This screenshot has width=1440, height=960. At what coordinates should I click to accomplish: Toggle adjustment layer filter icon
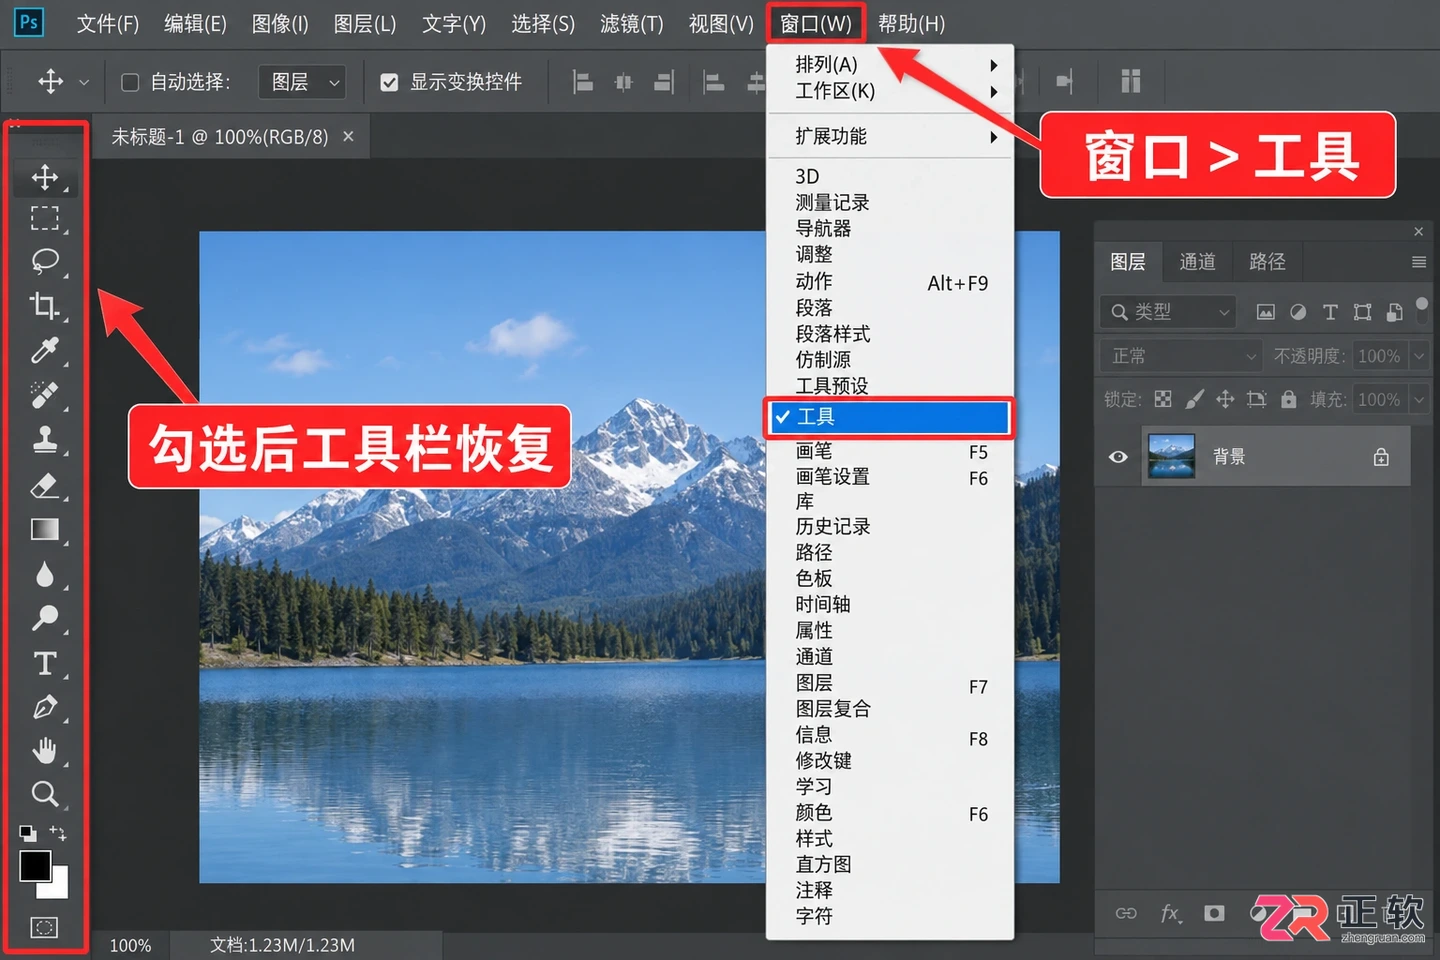pos(1298,312)
